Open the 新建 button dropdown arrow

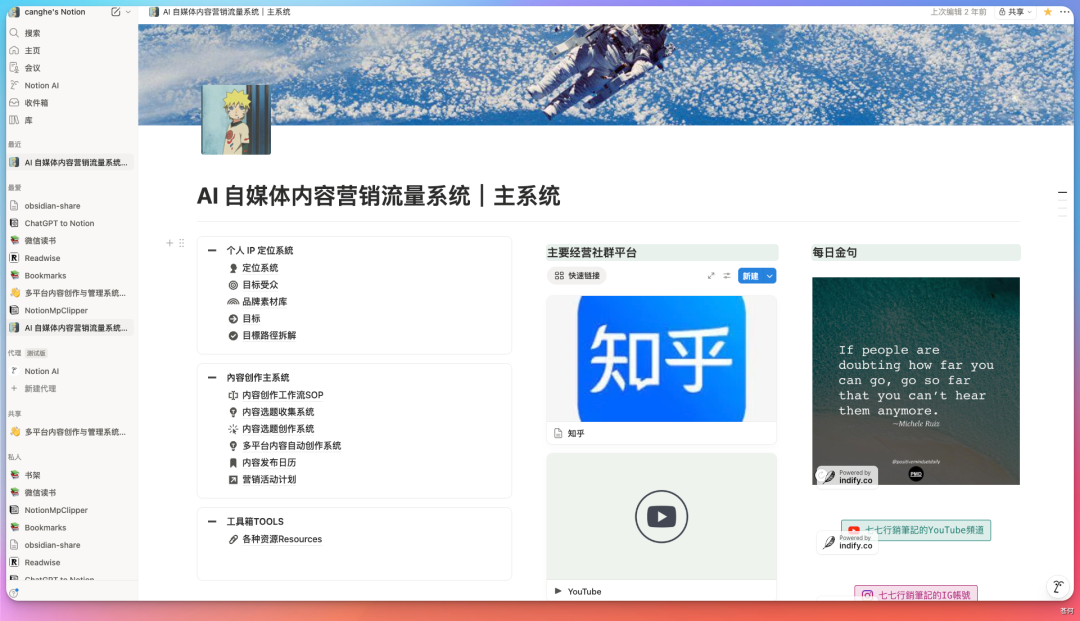tap(770, 275)
